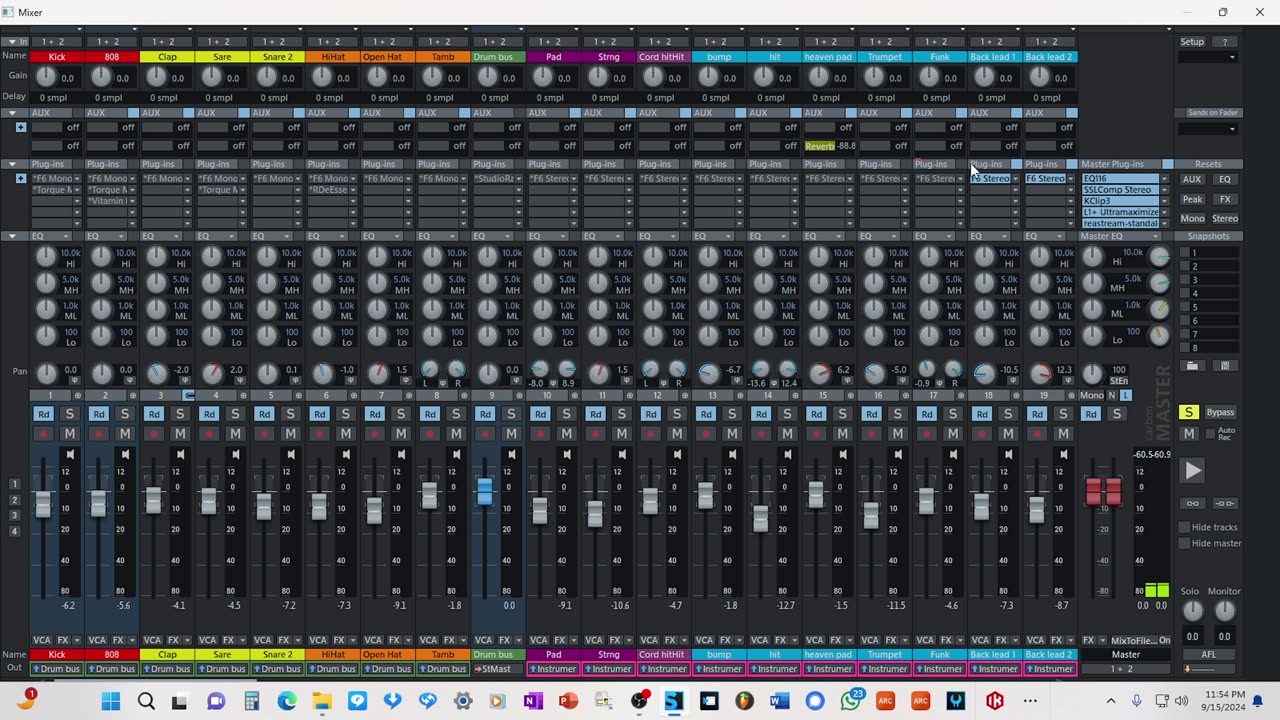The image size is (1280, 720).
Task: Open the Kick channel FX dropdown arrow
Action: (78, 640)
